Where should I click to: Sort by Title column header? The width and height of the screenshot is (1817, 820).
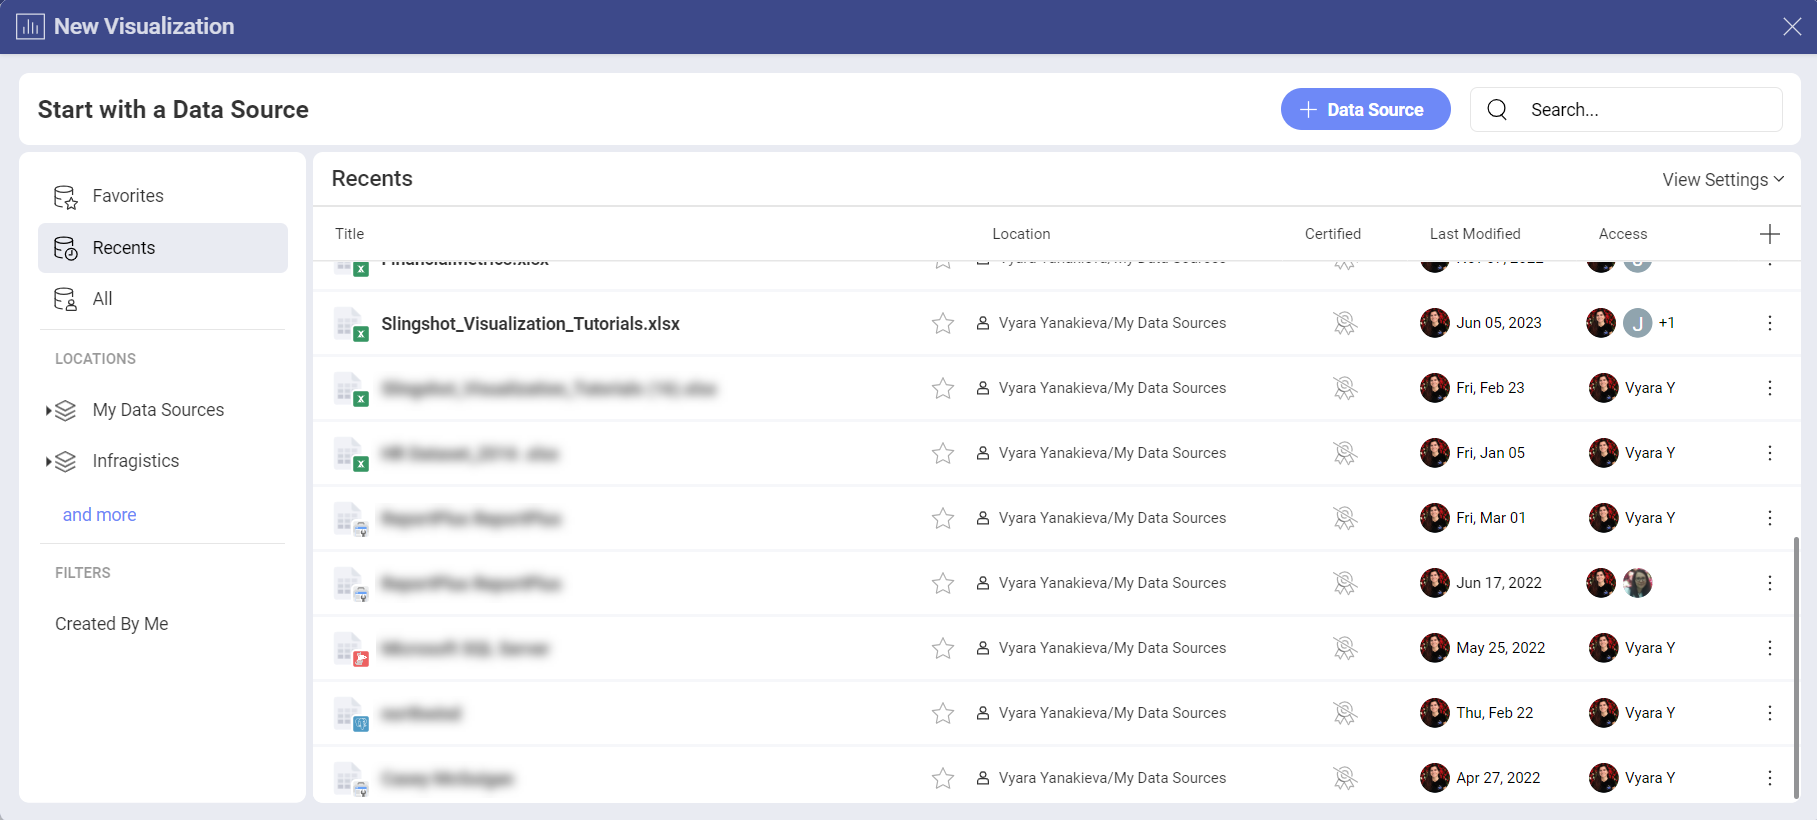coord(350,234)
